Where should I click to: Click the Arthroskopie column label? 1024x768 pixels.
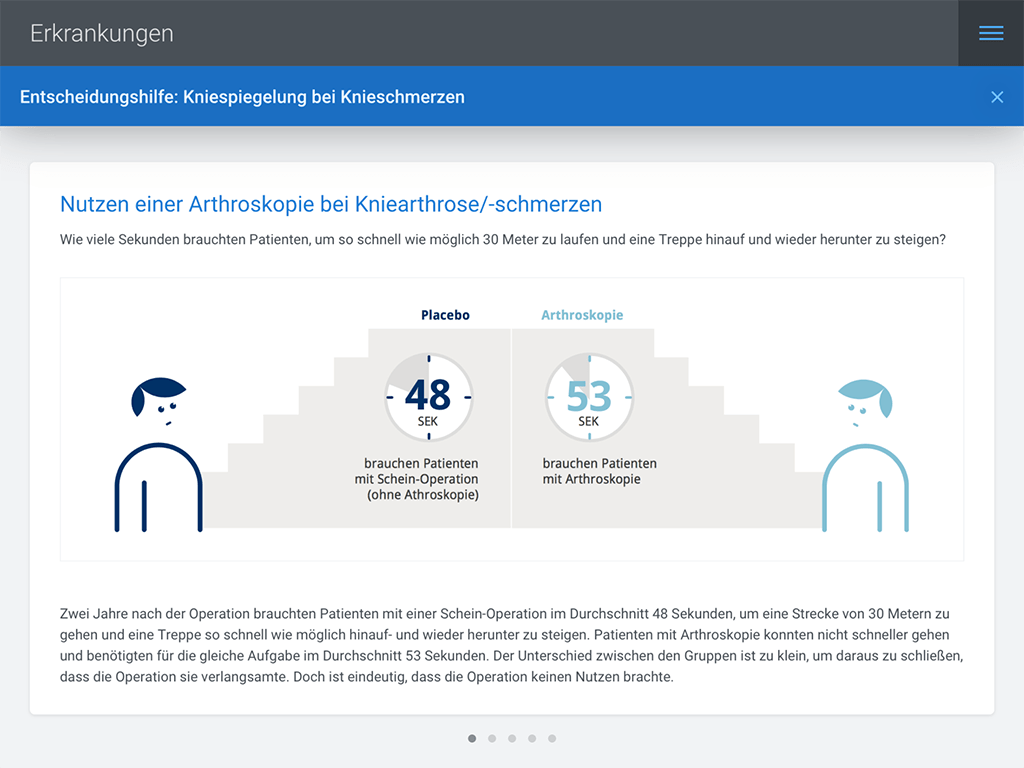pyautogui.click(x=582, y=315)
